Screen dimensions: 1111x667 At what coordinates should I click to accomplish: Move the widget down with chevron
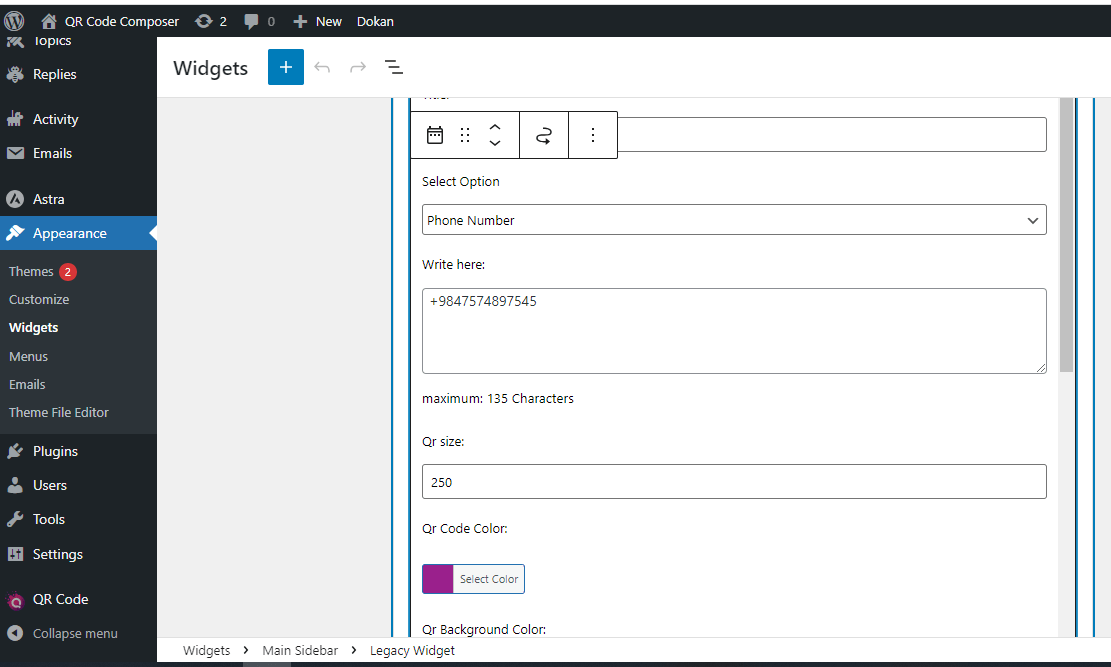tap(495, 144)
